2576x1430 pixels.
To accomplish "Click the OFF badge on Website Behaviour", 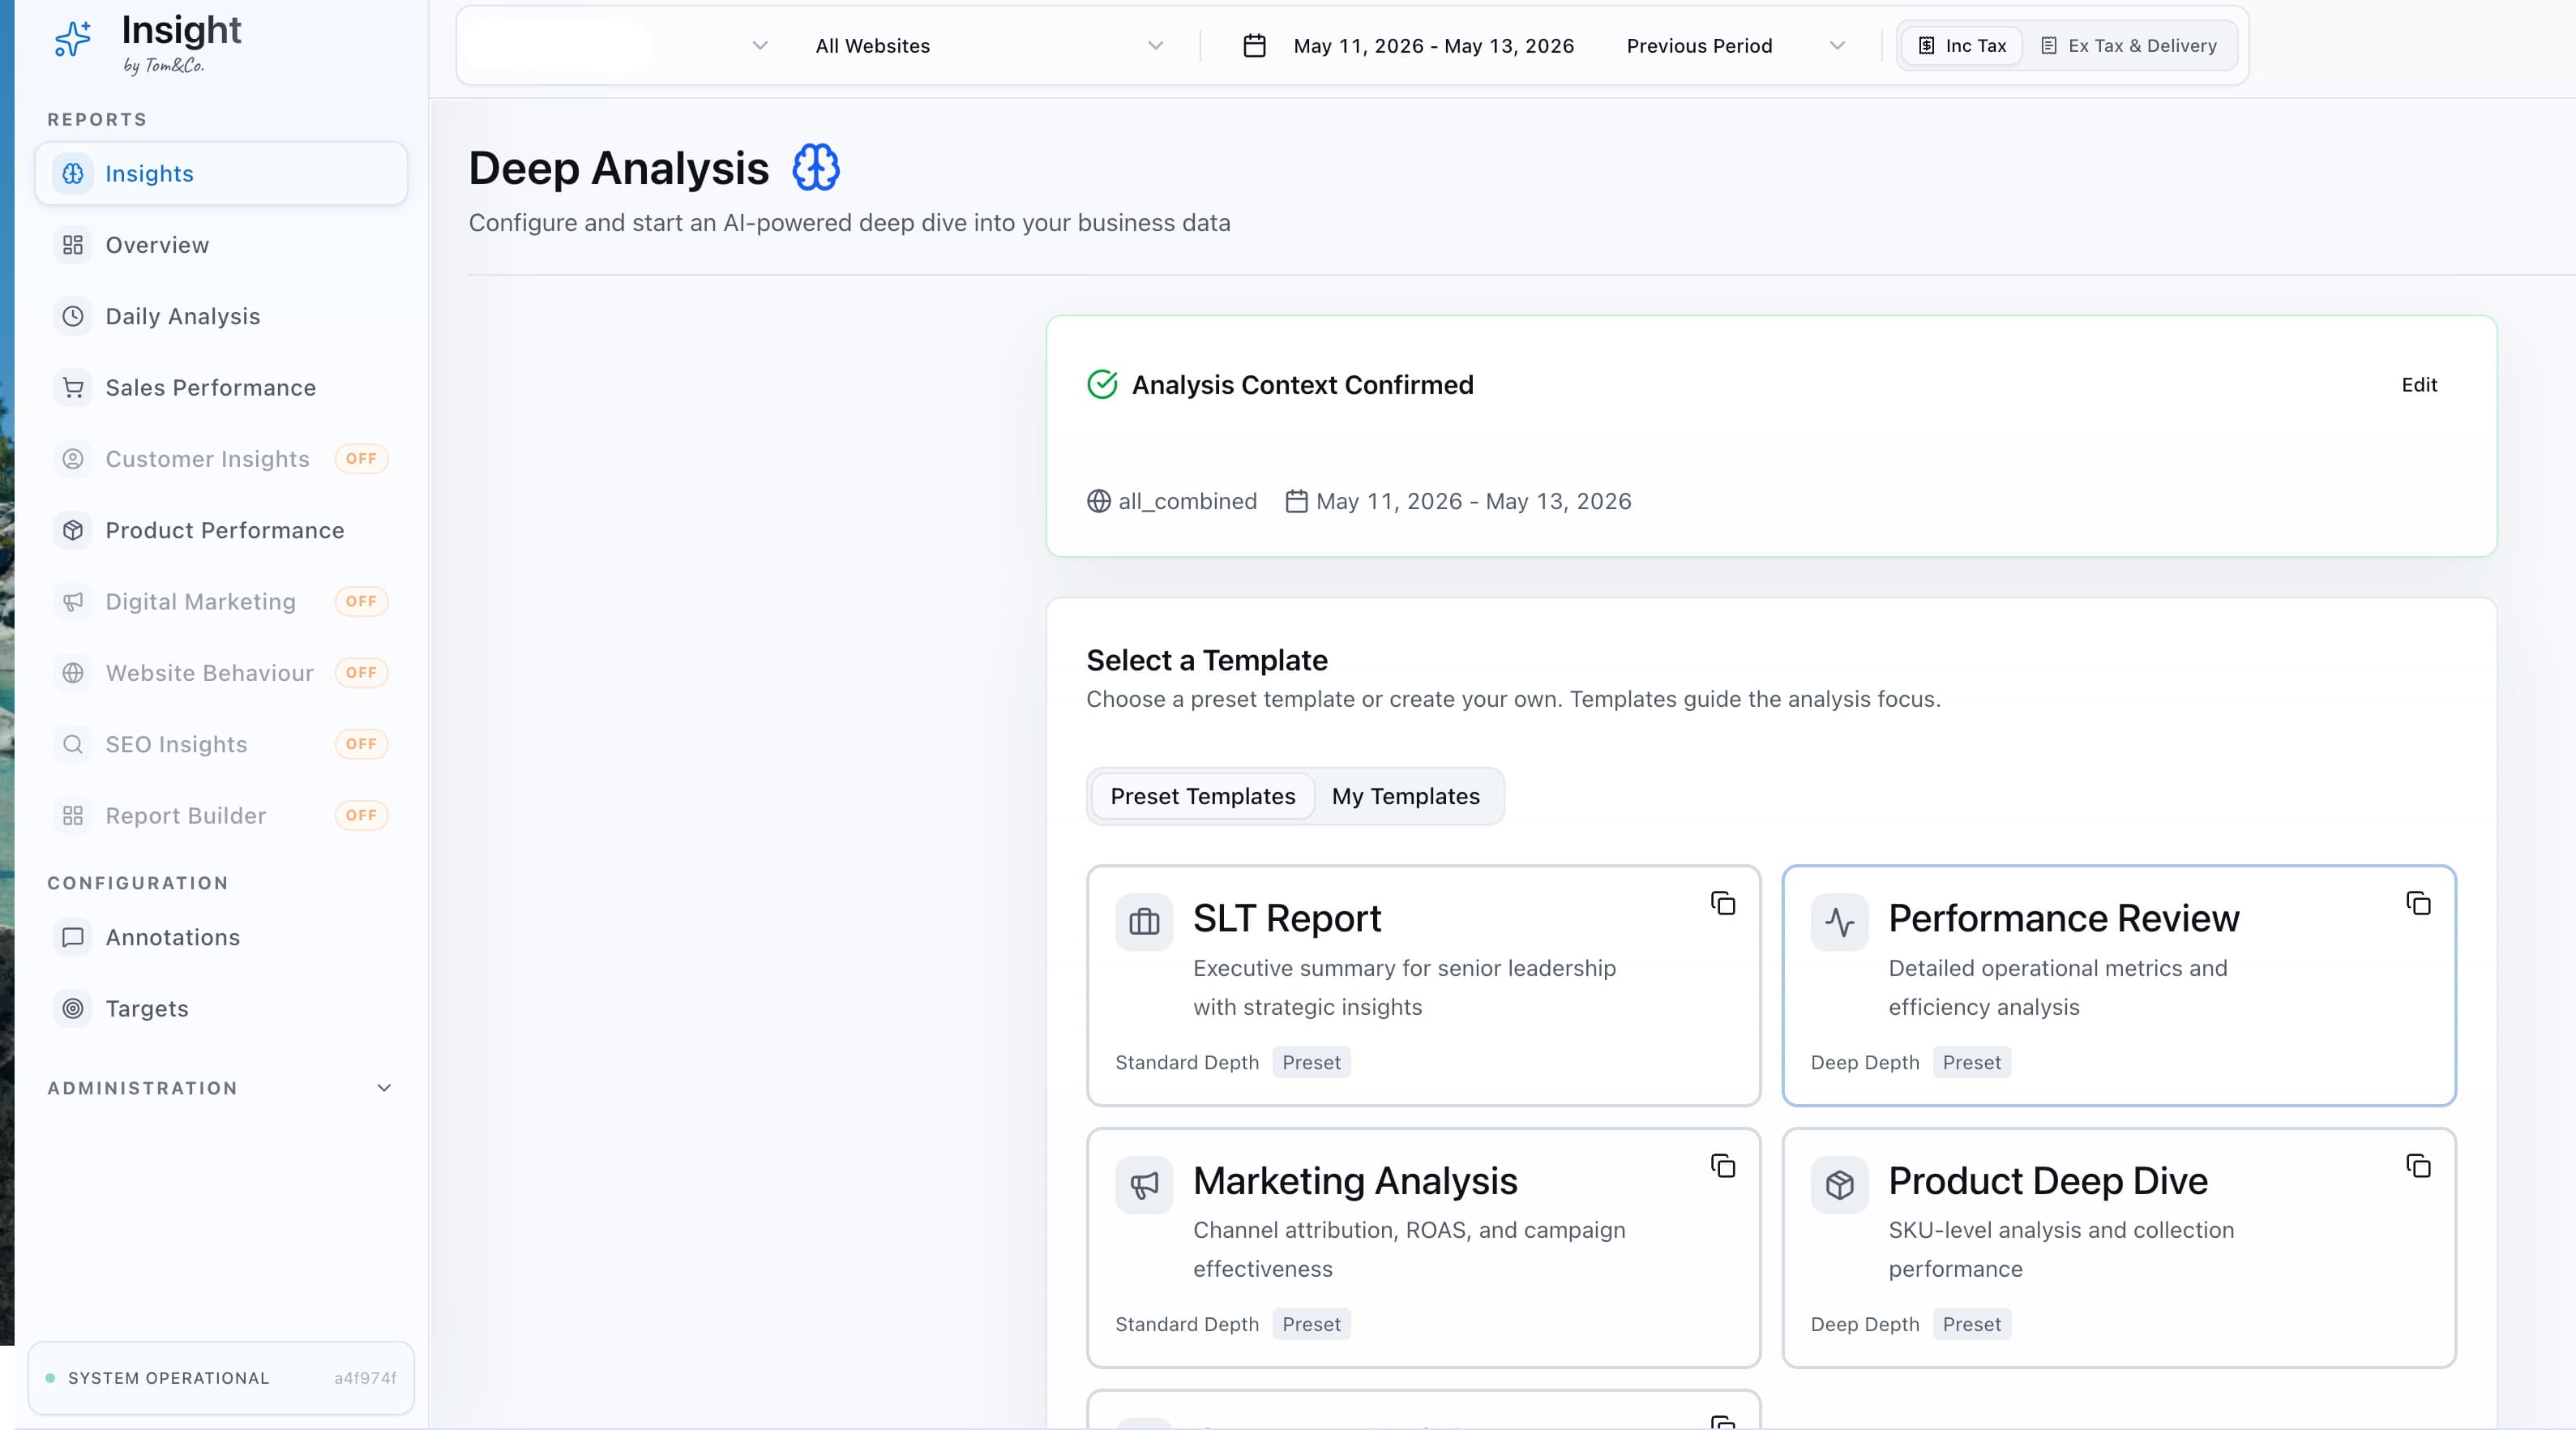I will (361, 673).
